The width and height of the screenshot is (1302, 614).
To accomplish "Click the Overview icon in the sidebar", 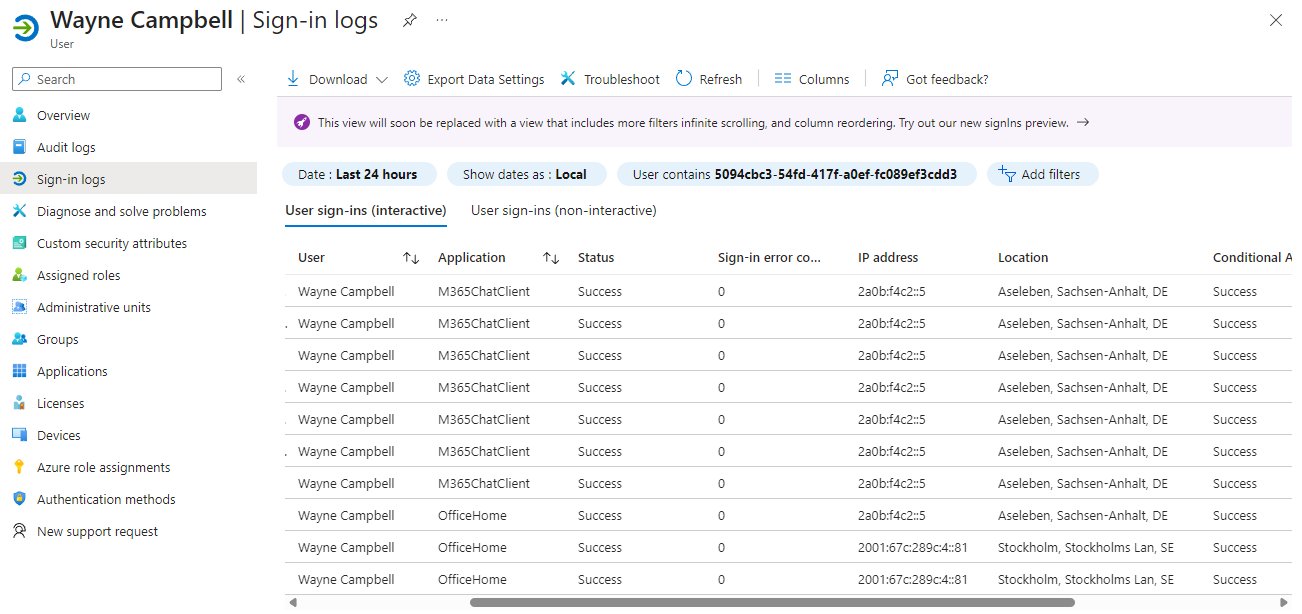I will [19, 115].
